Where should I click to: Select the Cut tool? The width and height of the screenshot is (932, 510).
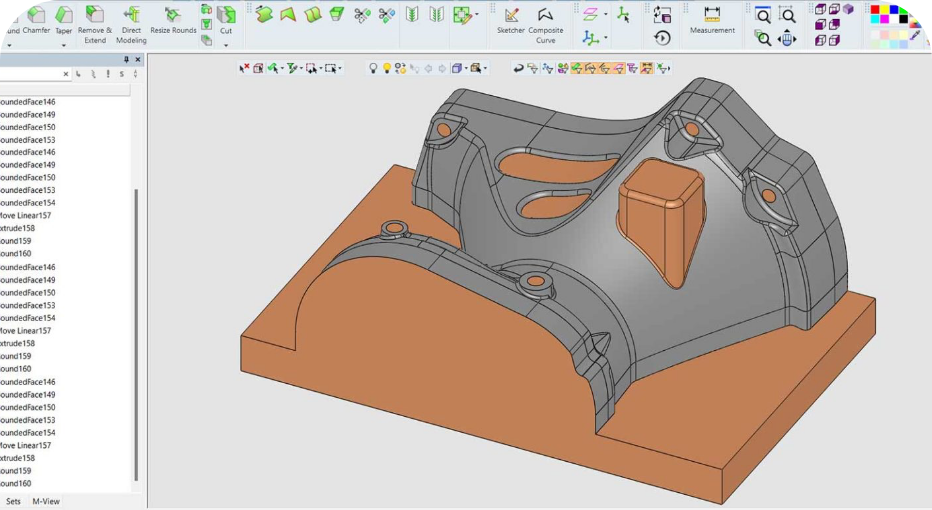coord(226,20)
